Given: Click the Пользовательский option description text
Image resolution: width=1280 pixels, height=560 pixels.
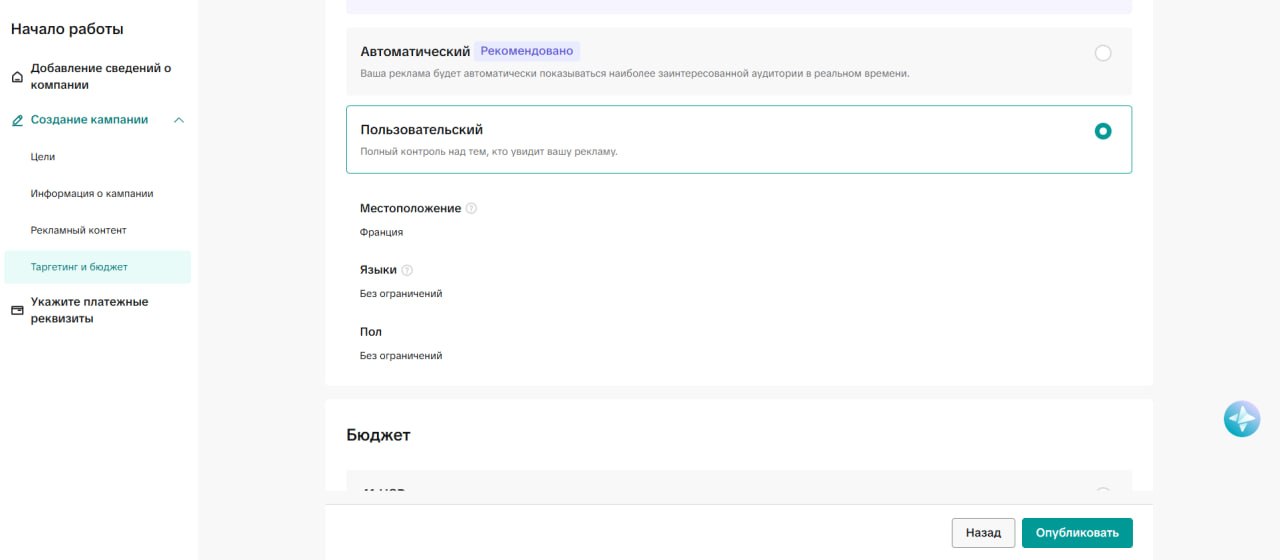Looking at the screenshot, I should [489, 152].
